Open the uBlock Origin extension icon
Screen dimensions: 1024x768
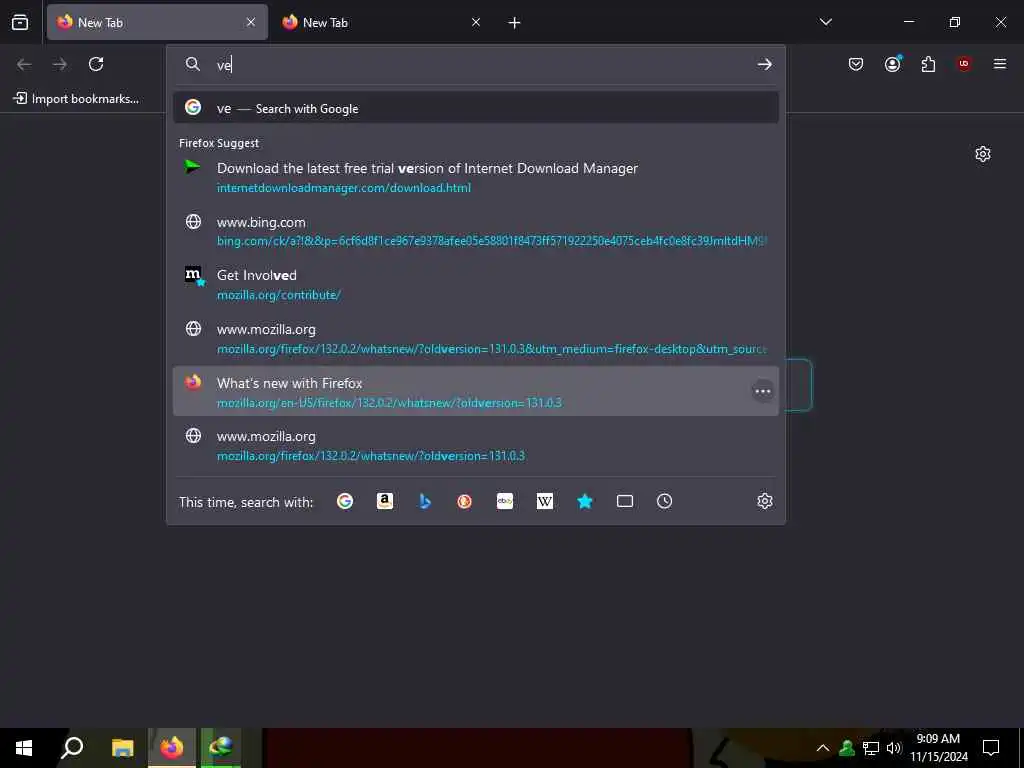[964, 64]
